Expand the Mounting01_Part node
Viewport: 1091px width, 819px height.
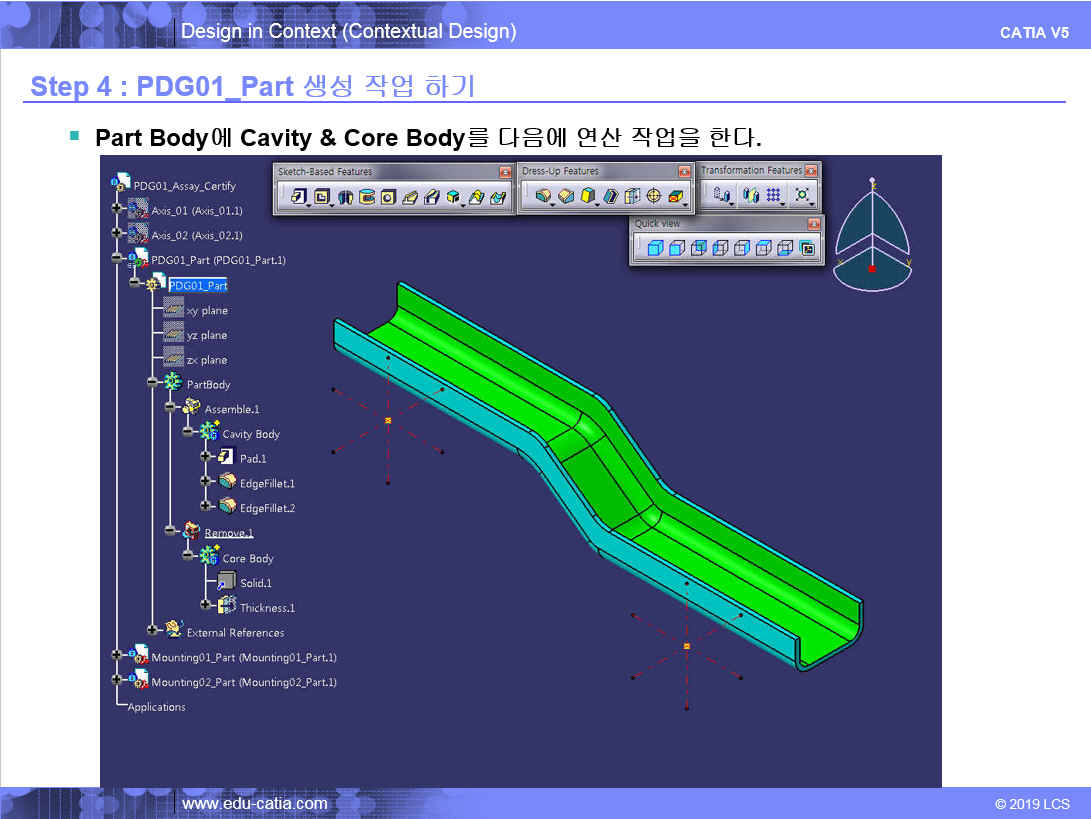(117, 657)
